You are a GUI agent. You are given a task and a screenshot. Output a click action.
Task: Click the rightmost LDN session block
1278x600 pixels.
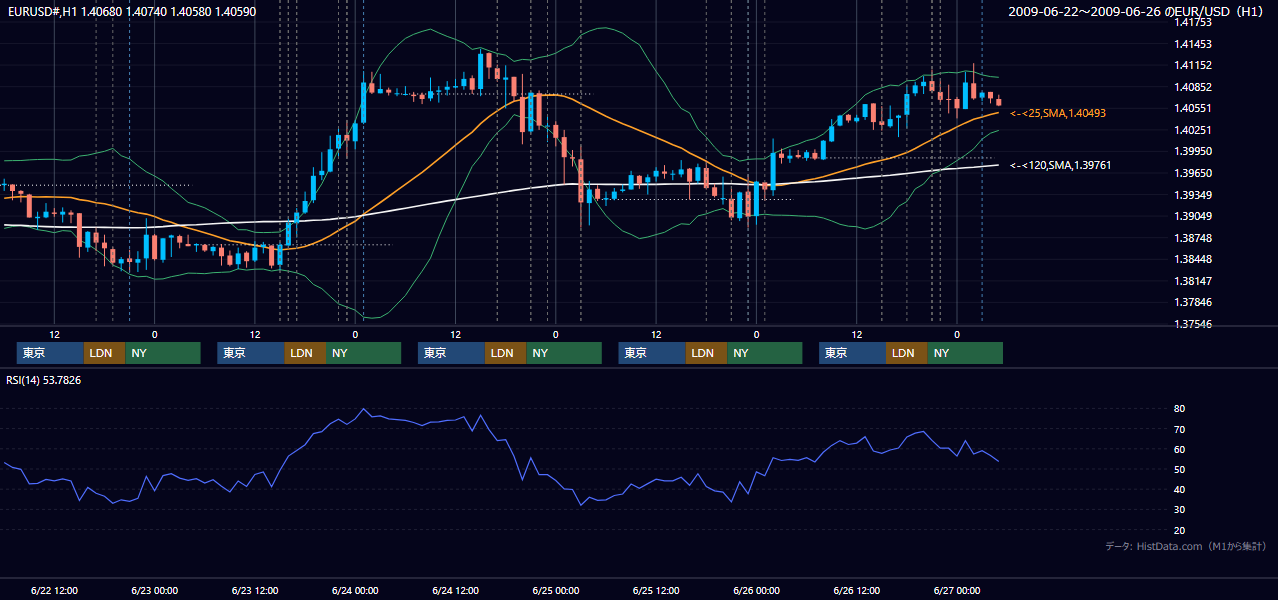906,353
